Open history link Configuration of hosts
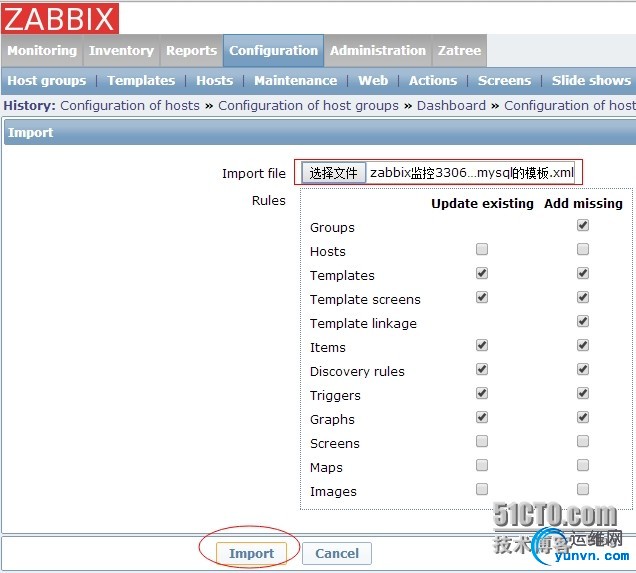The image size is (636, 573). [130, 106]
